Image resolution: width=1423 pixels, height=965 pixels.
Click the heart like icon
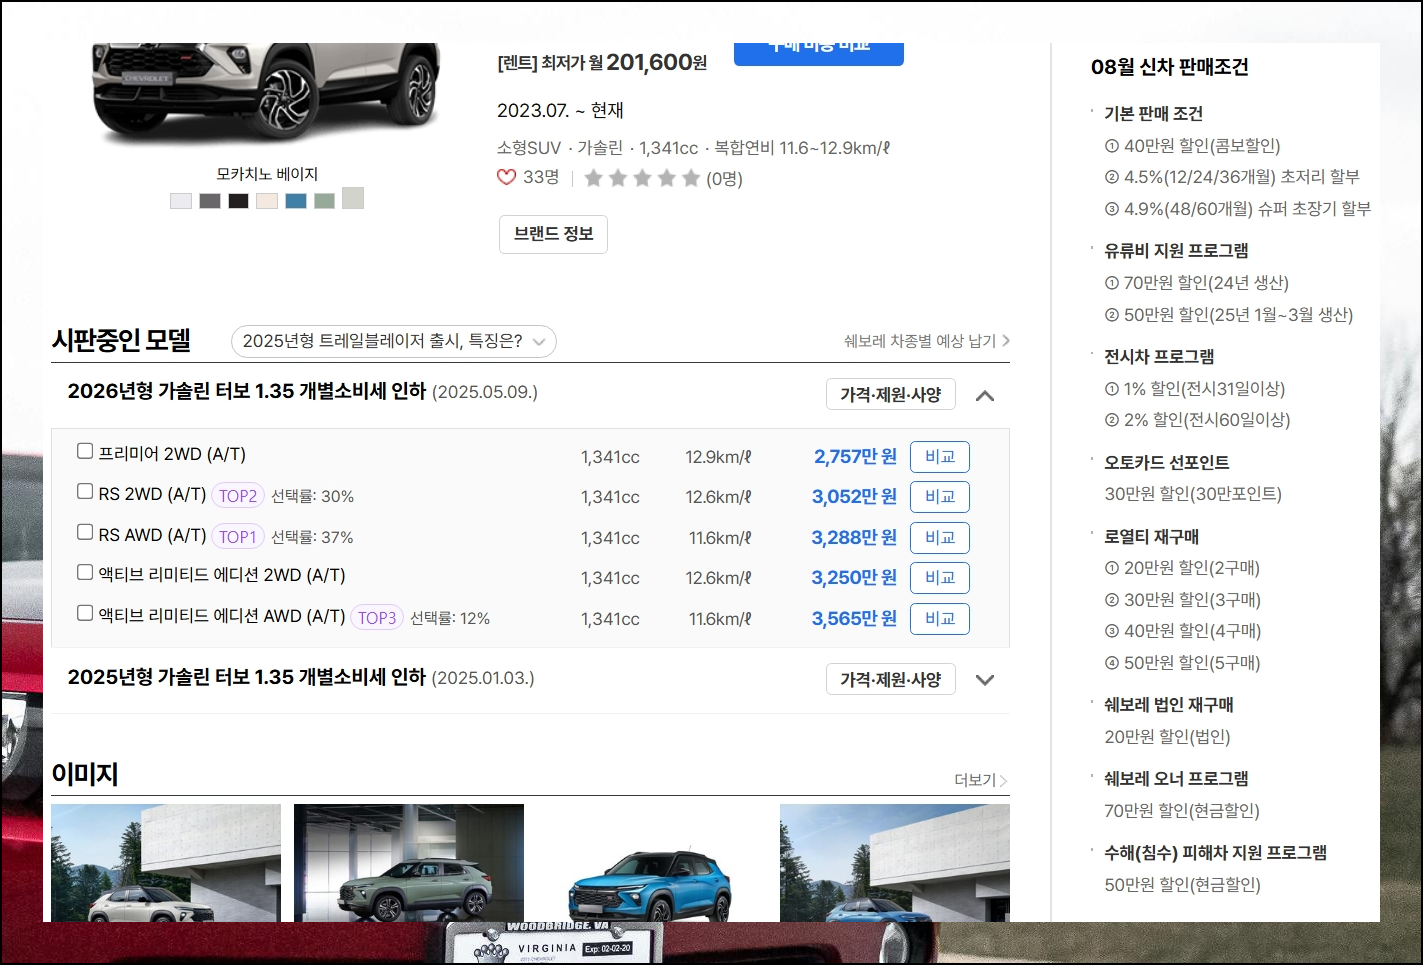(507, 177)
